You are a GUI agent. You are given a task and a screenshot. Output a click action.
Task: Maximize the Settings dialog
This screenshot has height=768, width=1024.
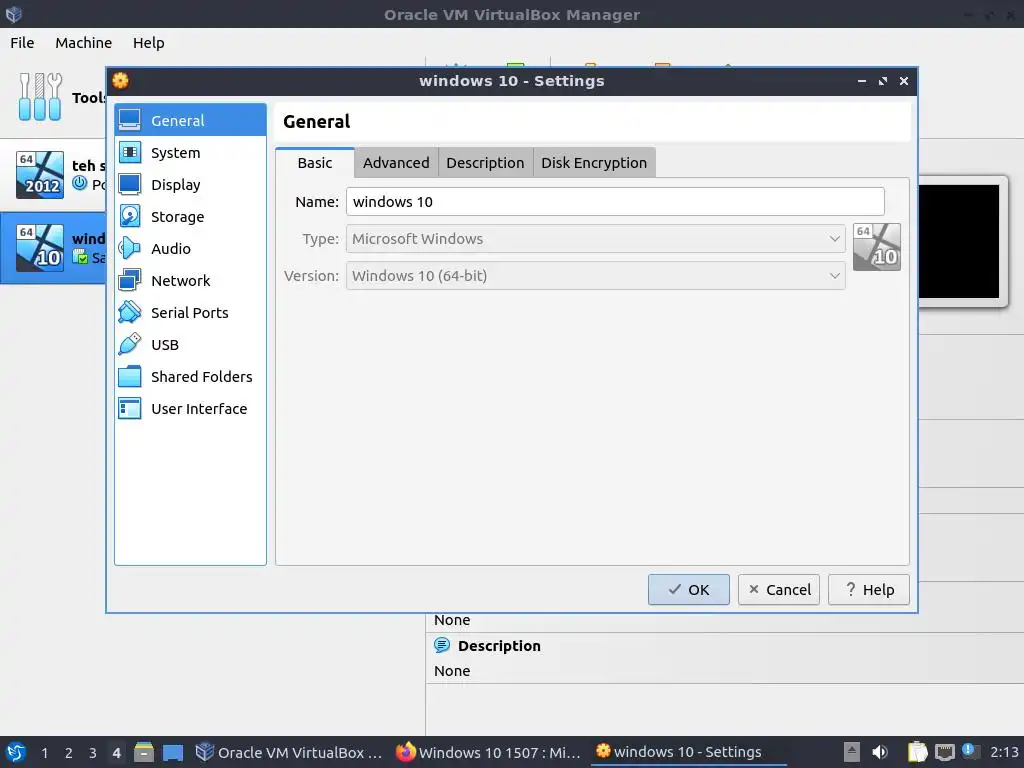(883, 81)
